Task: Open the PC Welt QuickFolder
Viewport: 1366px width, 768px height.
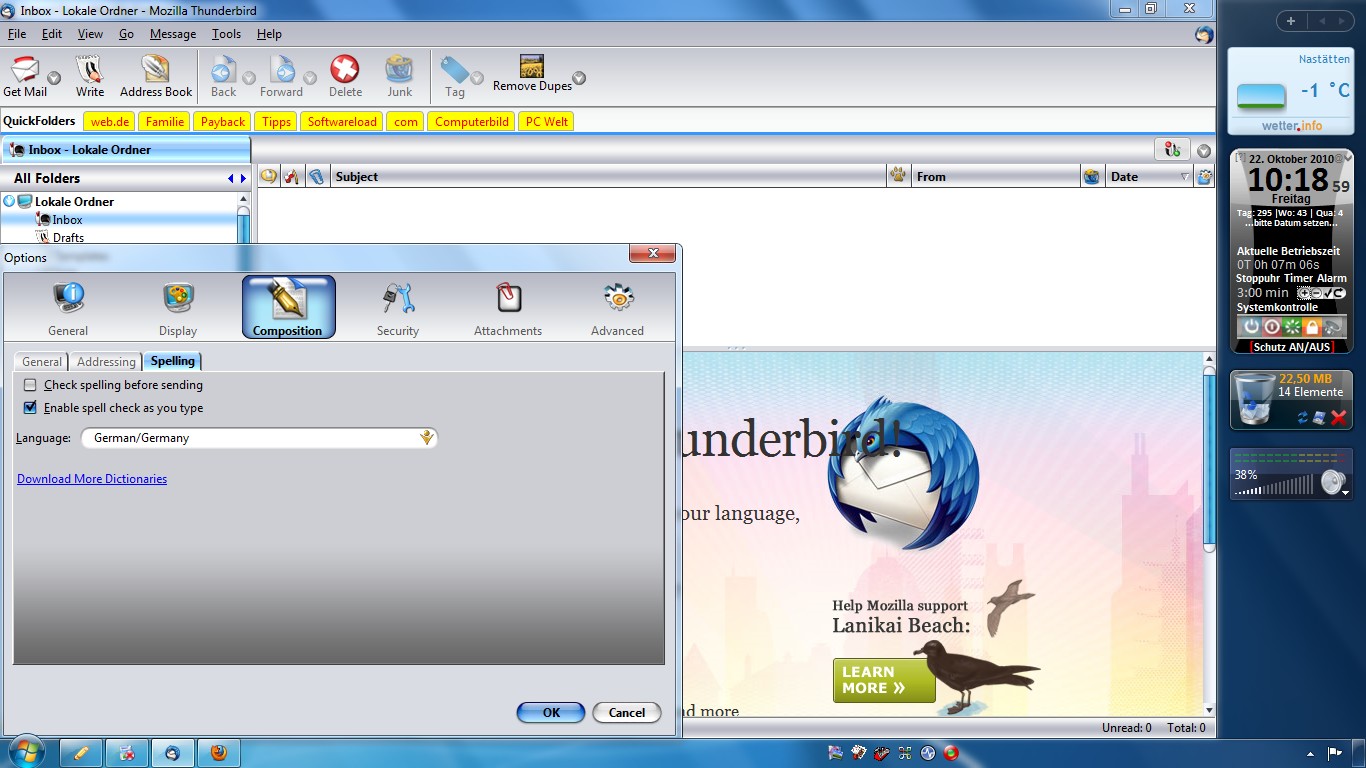Action: 547,122
